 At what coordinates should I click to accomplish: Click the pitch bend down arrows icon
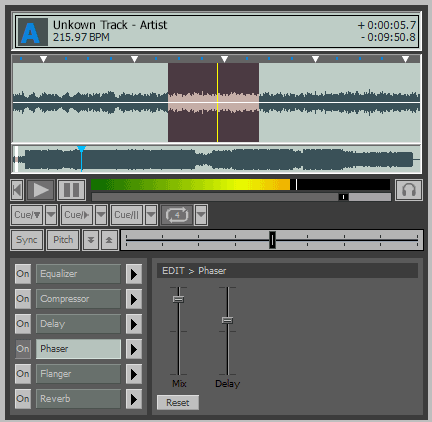tap(91, 240)
